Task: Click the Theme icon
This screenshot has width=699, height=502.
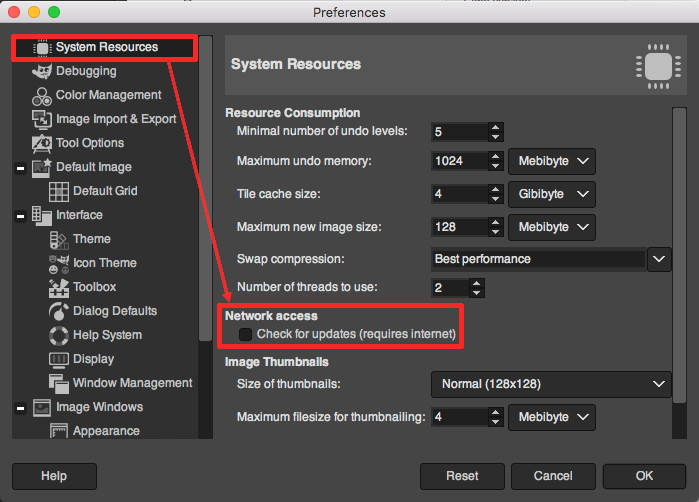Action: 58,240
